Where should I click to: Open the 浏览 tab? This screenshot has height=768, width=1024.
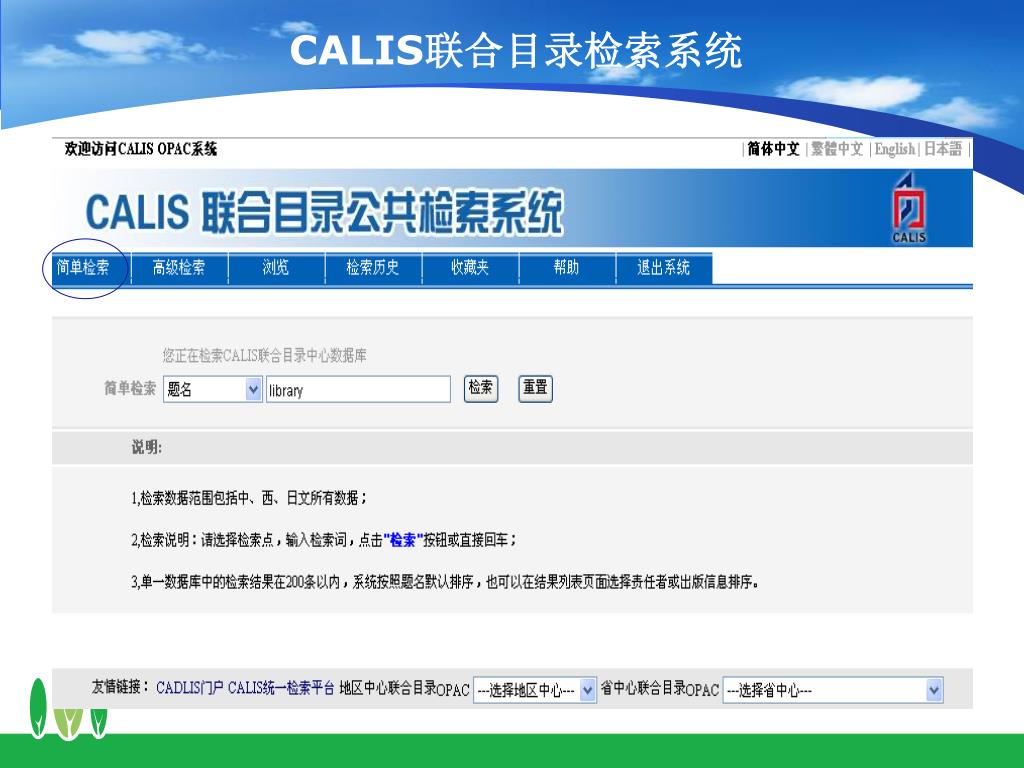276,268
